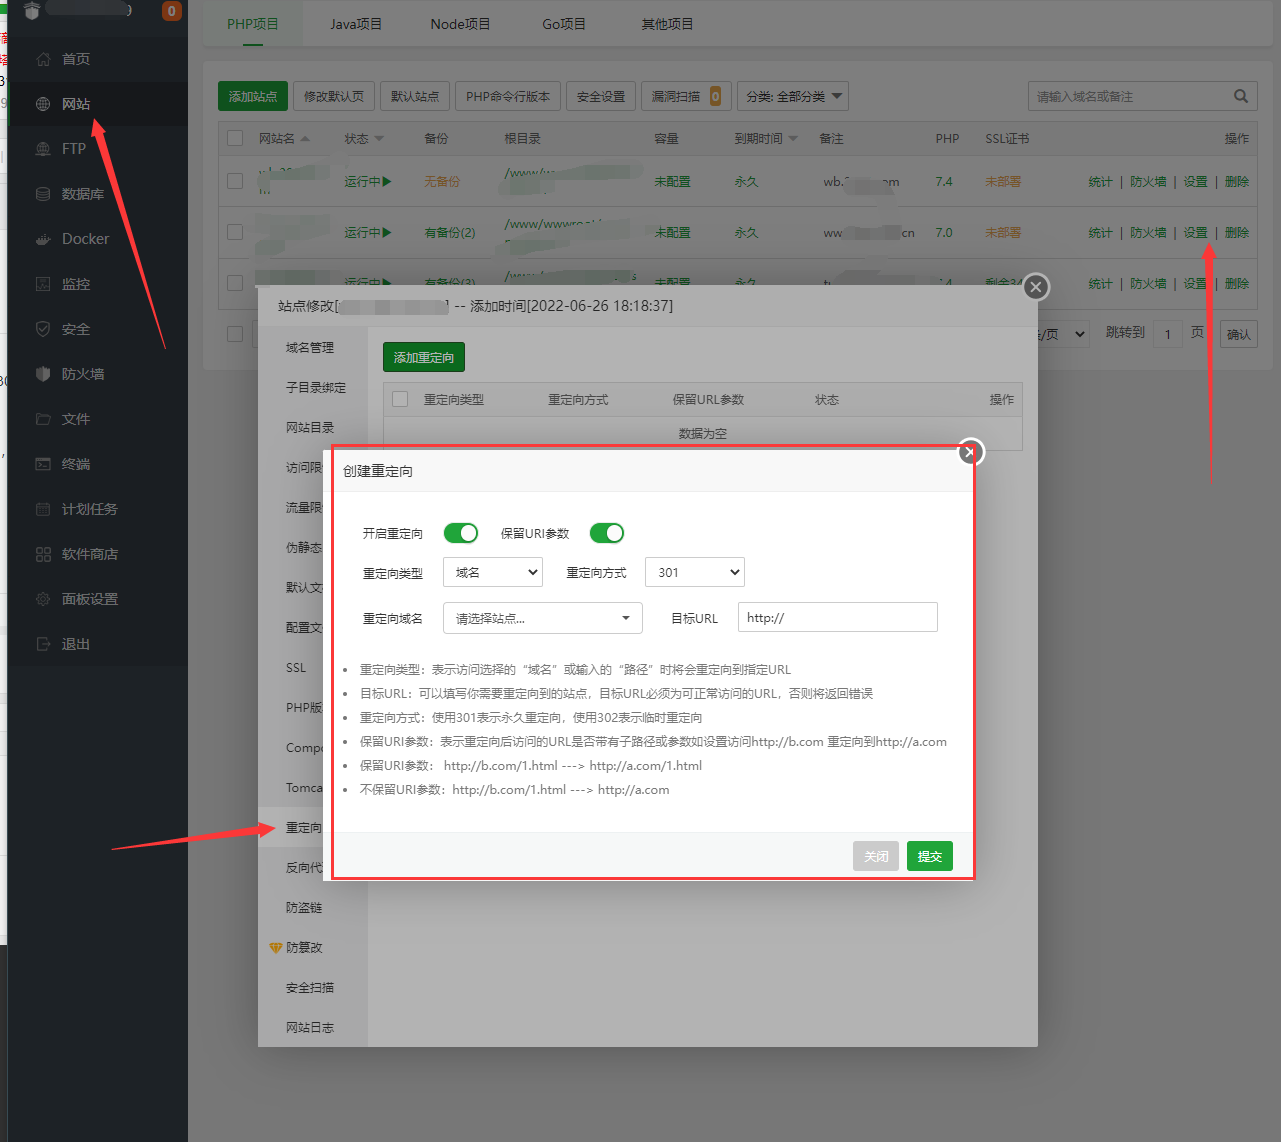Select 安全扫描 in site settings menu
The height and width of the screenshot is (1142, 1281).
point(310,987)
